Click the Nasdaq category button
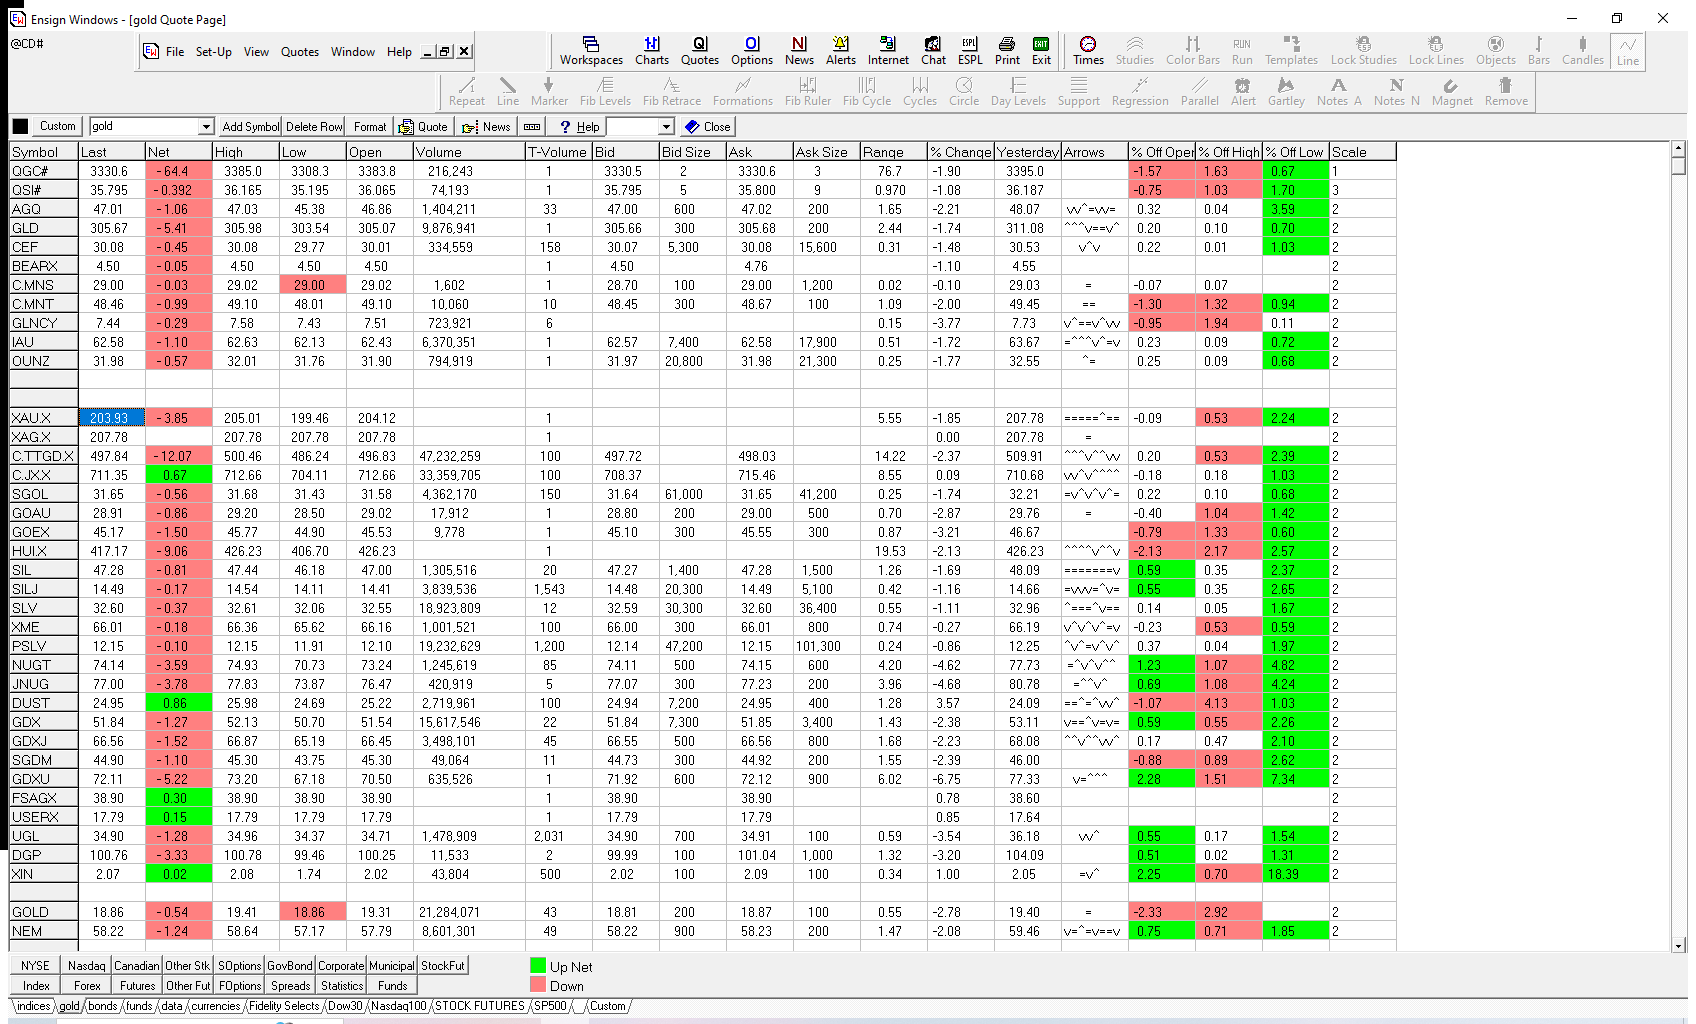This screenshot has width=1696, height=1024. coord(87,966)
